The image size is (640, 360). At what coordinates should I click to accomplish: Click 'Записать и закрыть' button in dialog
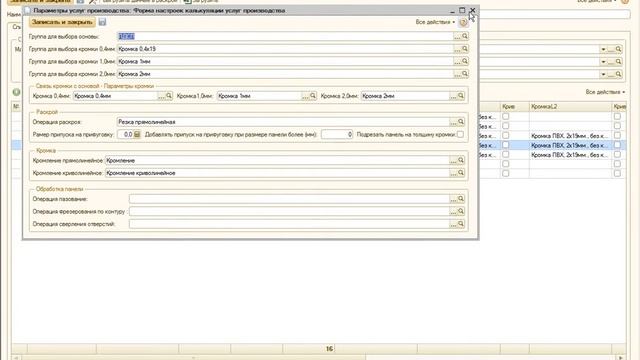click(x=62, y=22)
